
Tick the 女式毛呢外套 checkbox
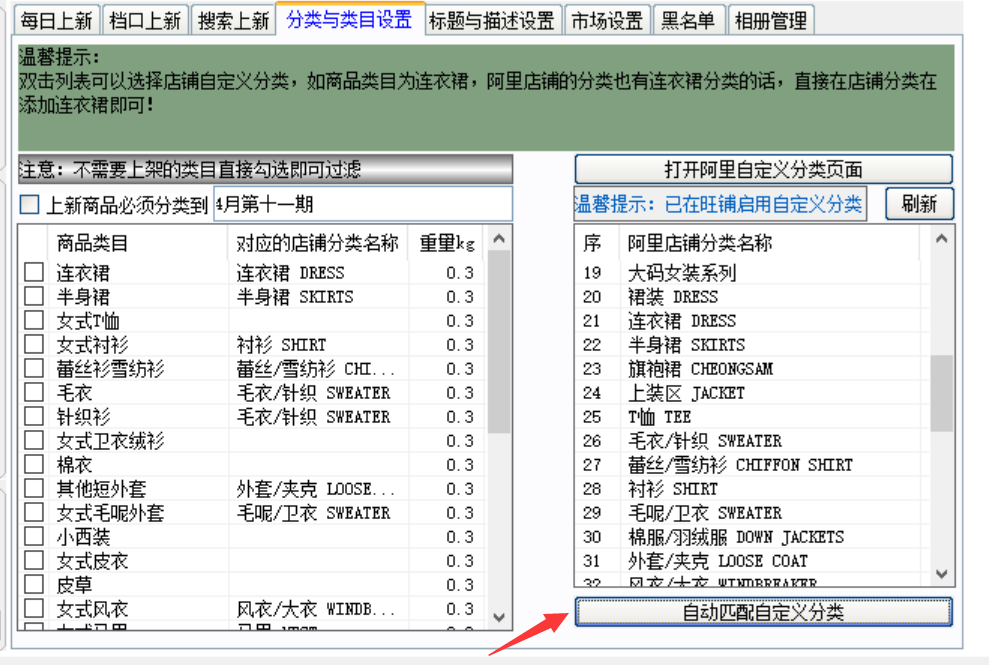tap(33, 512)
